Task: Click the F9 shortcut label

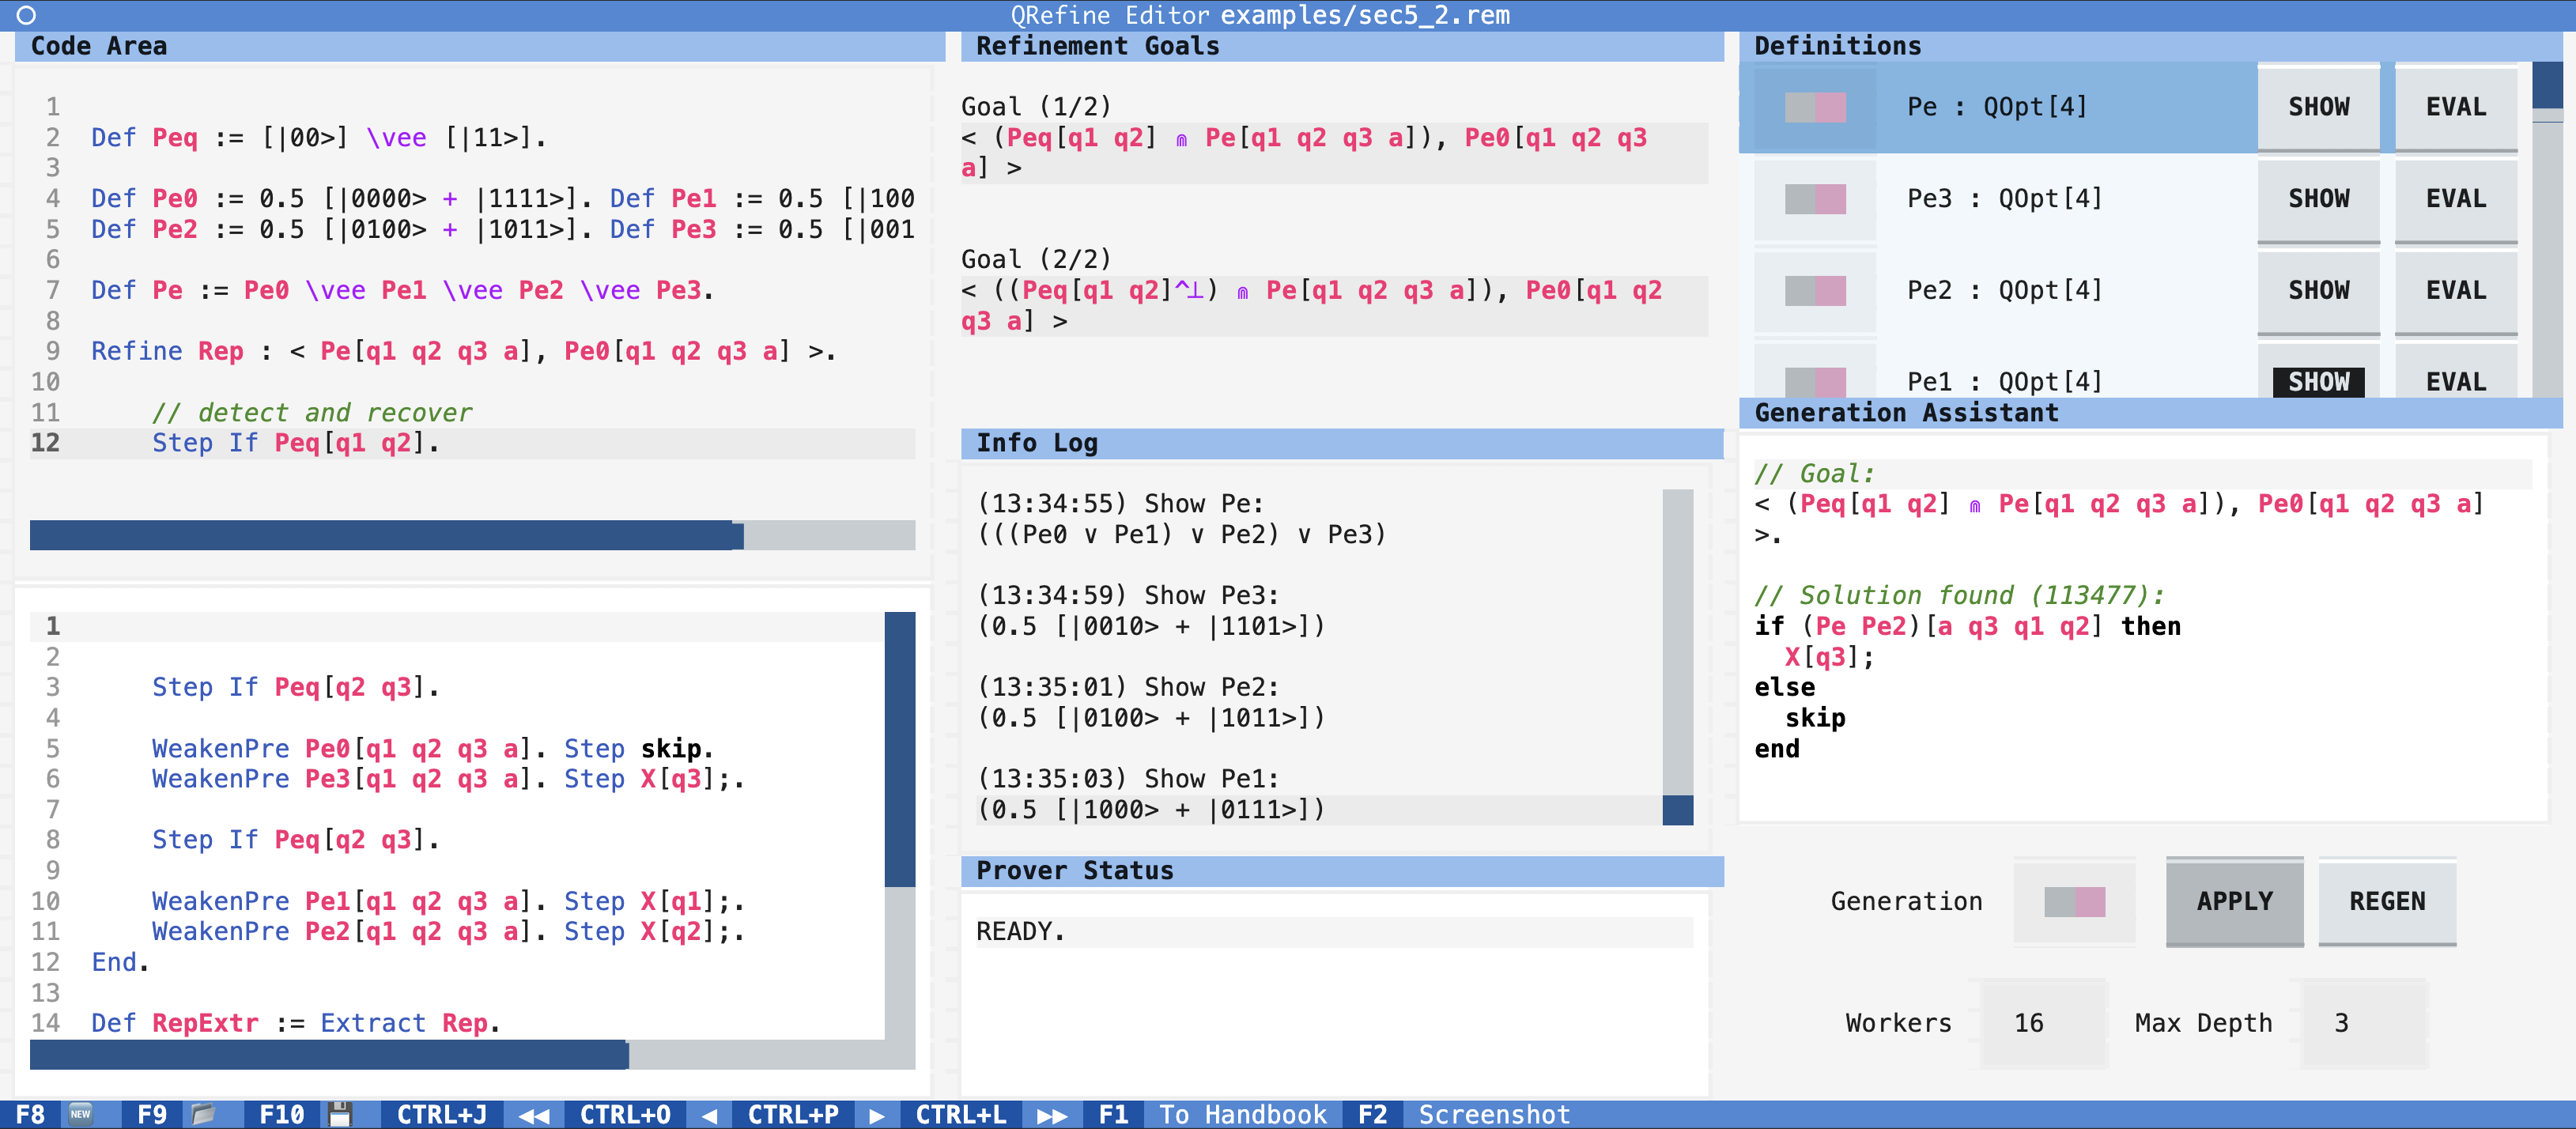Action: [x=152, y=1115]
